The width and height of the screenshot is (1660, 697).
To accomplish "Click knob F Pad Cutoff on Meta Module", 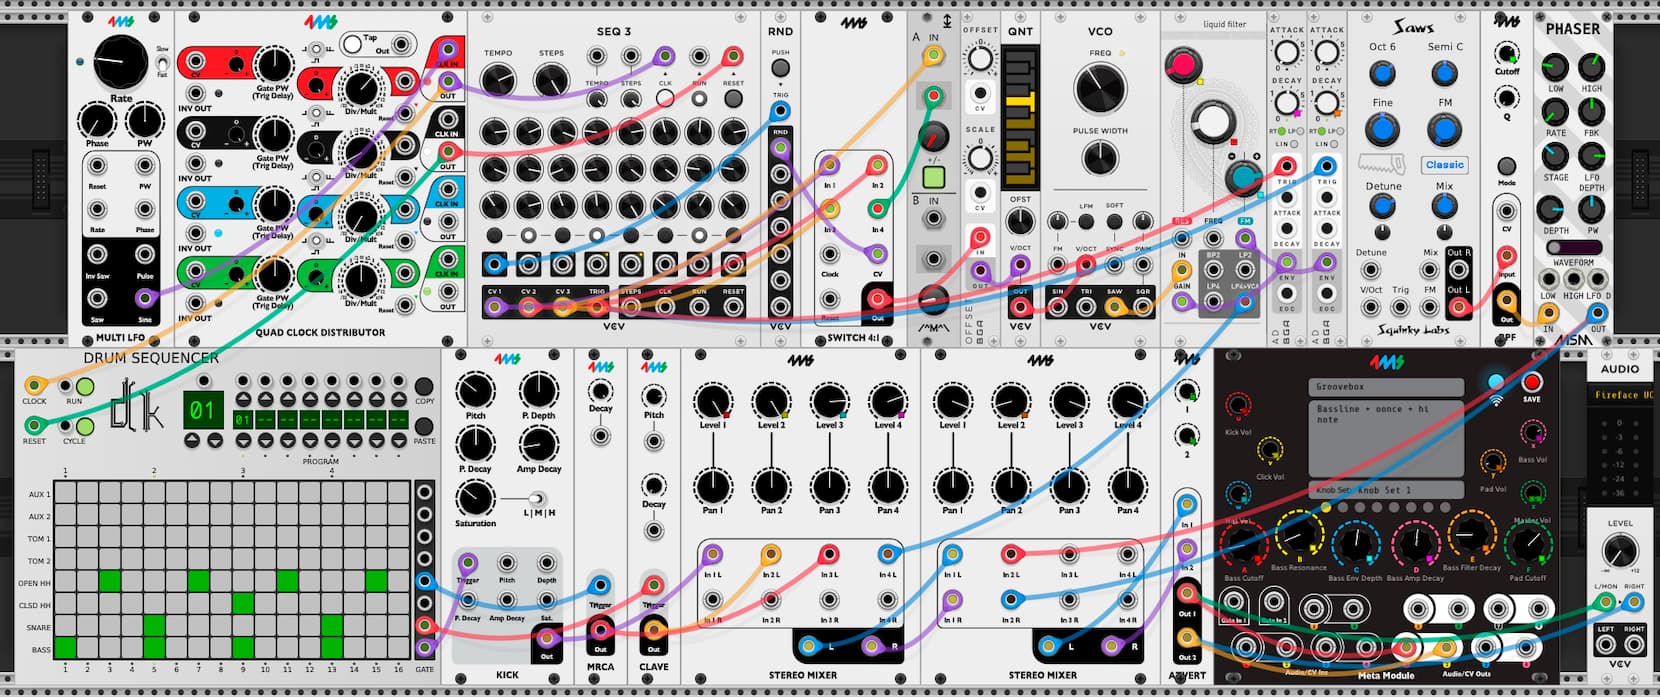I will pyautogui.click(x=1528, y=546).
